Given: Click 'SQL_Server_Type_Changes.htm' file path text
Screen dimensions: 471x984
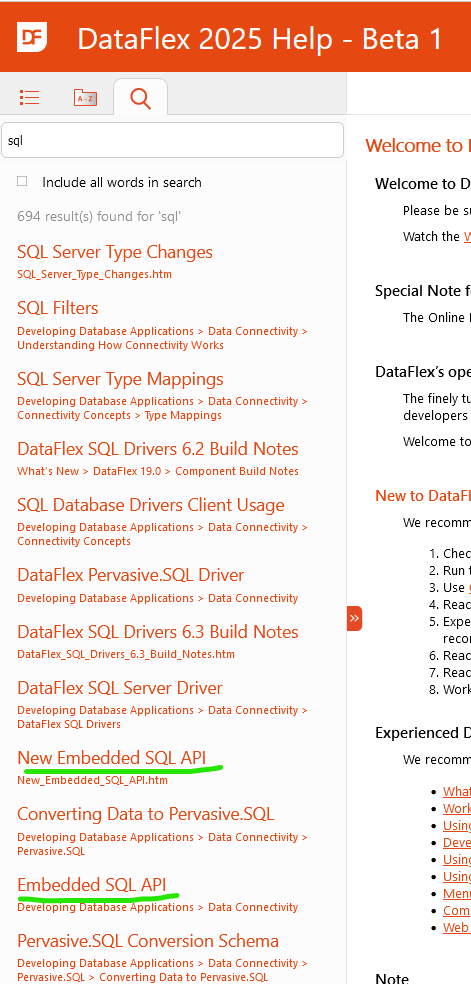Looking at the screenshot, I should [94, 274].
